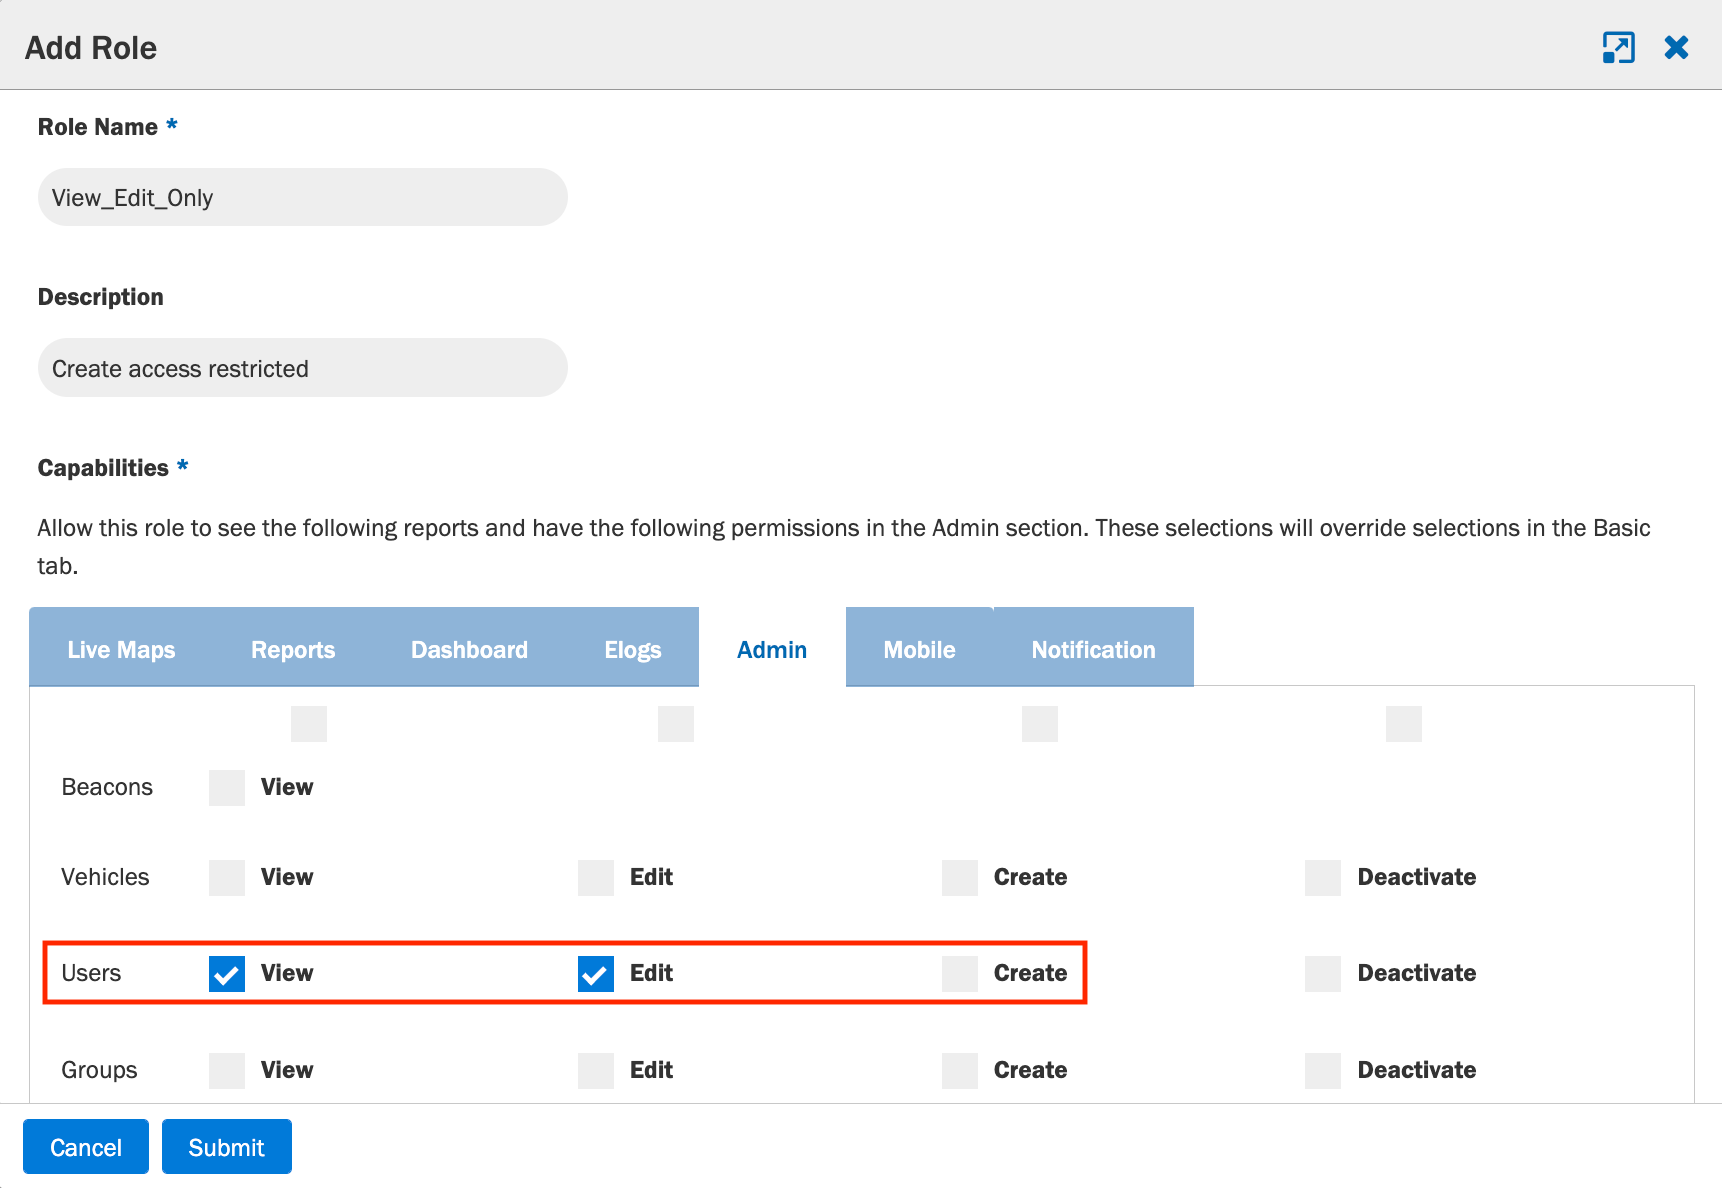
Task: Open the Elogs tab
Action: tap(633, 649)
